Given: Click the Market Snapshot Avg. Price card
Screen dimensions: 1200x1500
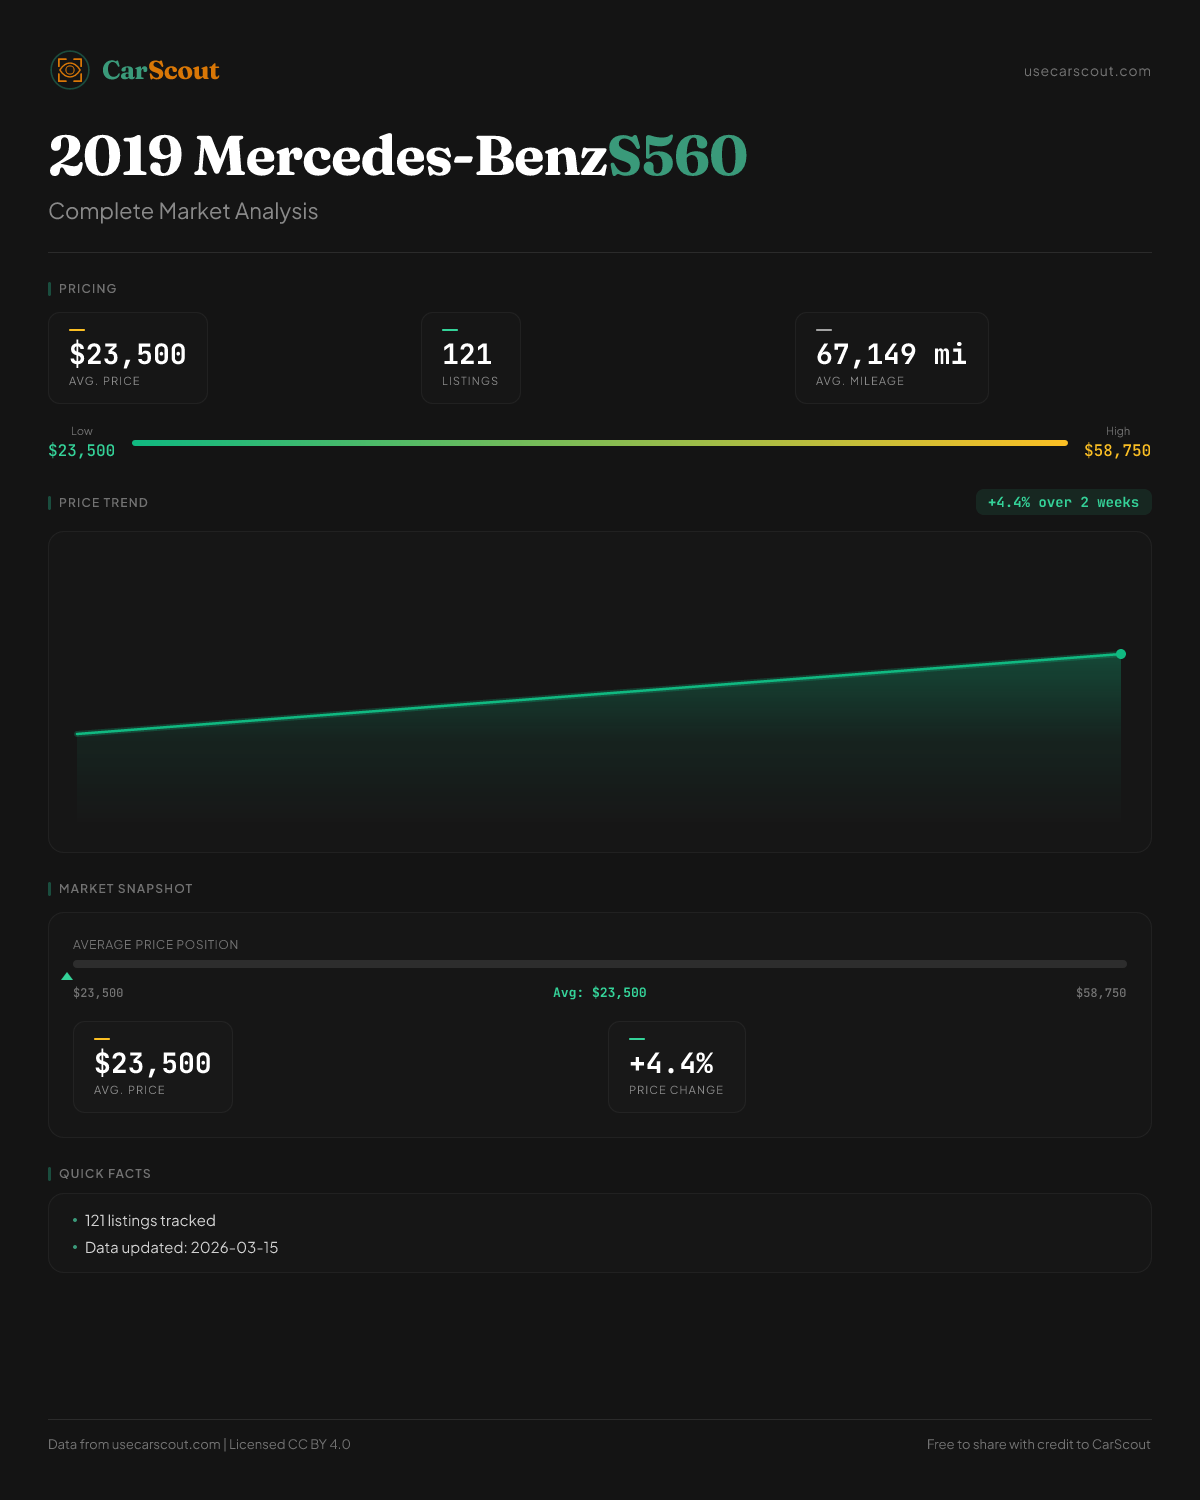Looking at the screenshot, I should 152,1067.
